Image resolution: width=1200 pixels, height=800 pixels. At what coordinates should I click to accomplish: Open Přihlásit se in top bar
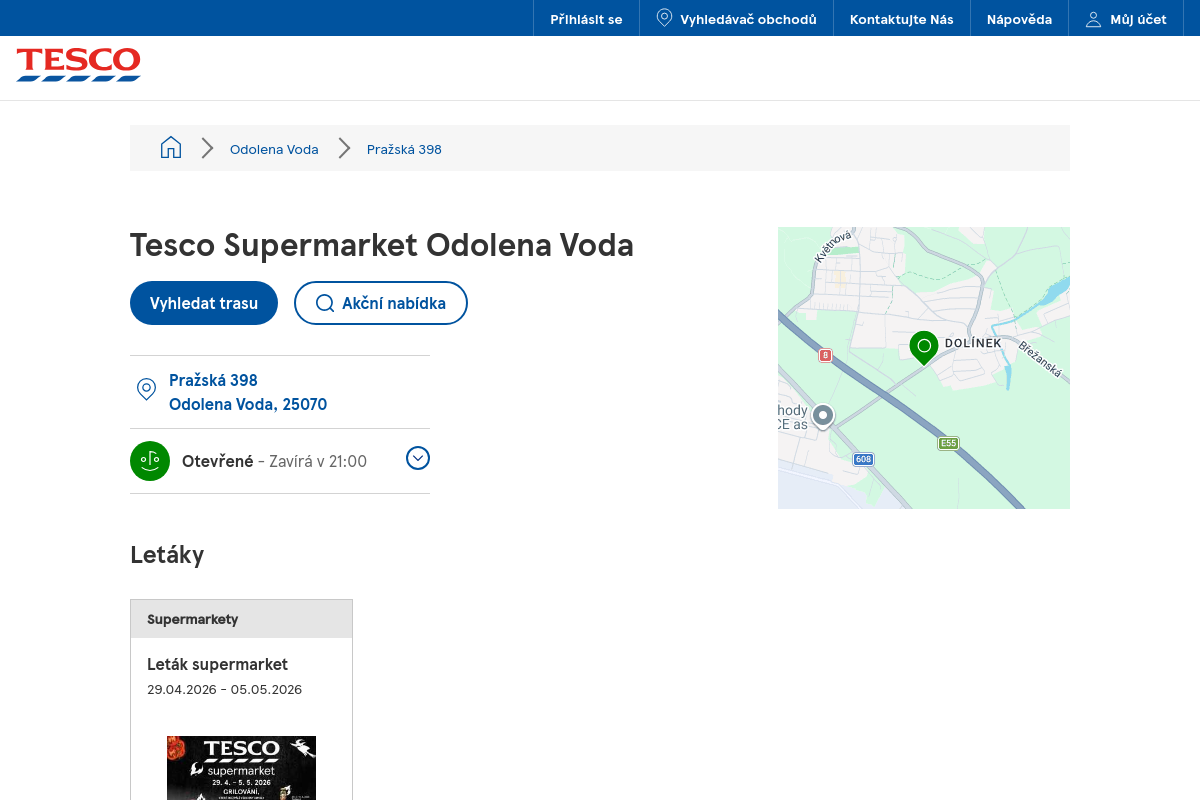point(586,19)
